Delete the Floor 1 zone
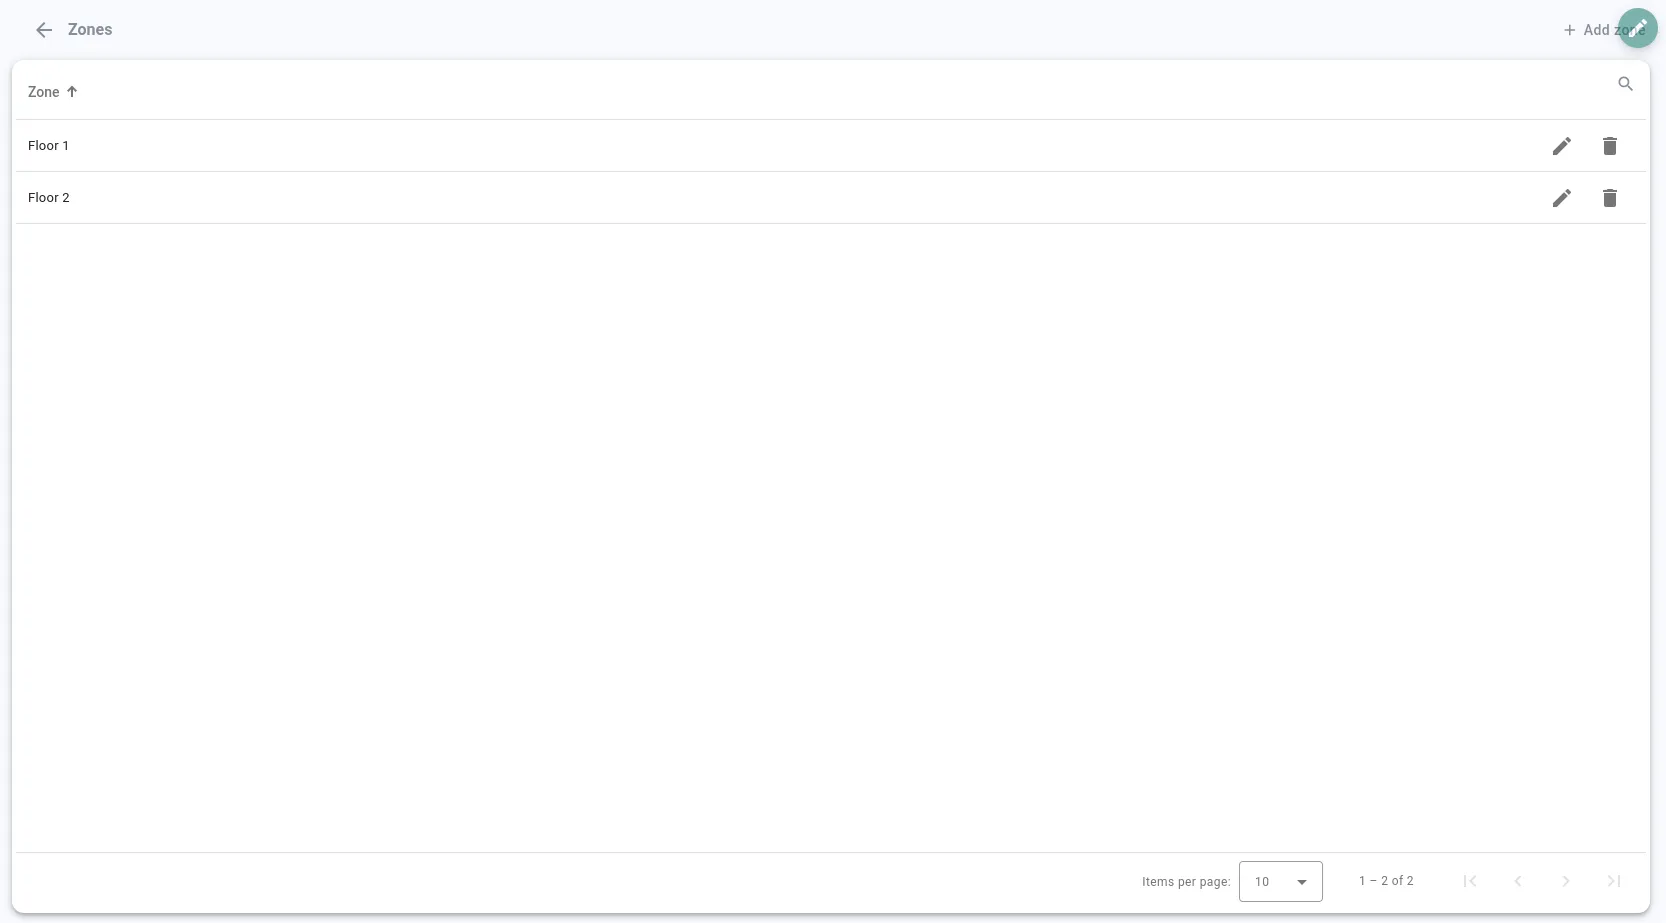This screenshot has height=923, width=1666. click(1609, 146)
